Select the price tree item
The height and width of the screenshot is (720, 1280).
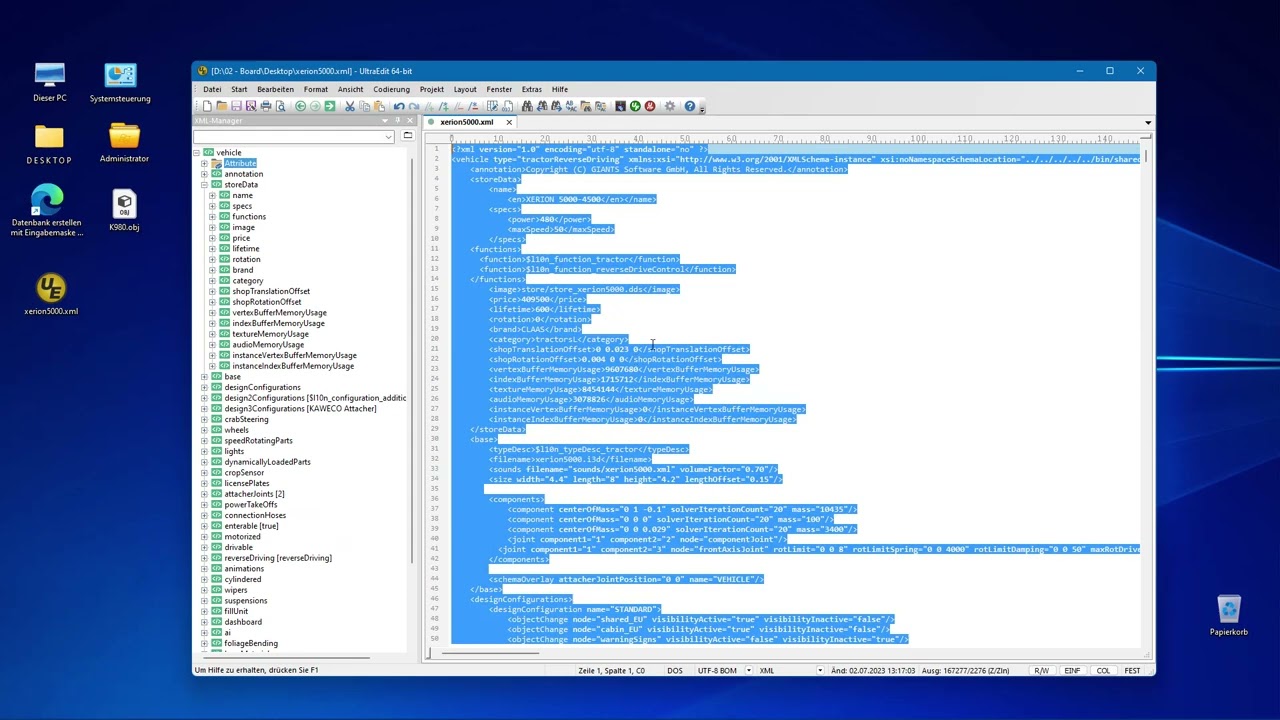[x=241, y=238]
